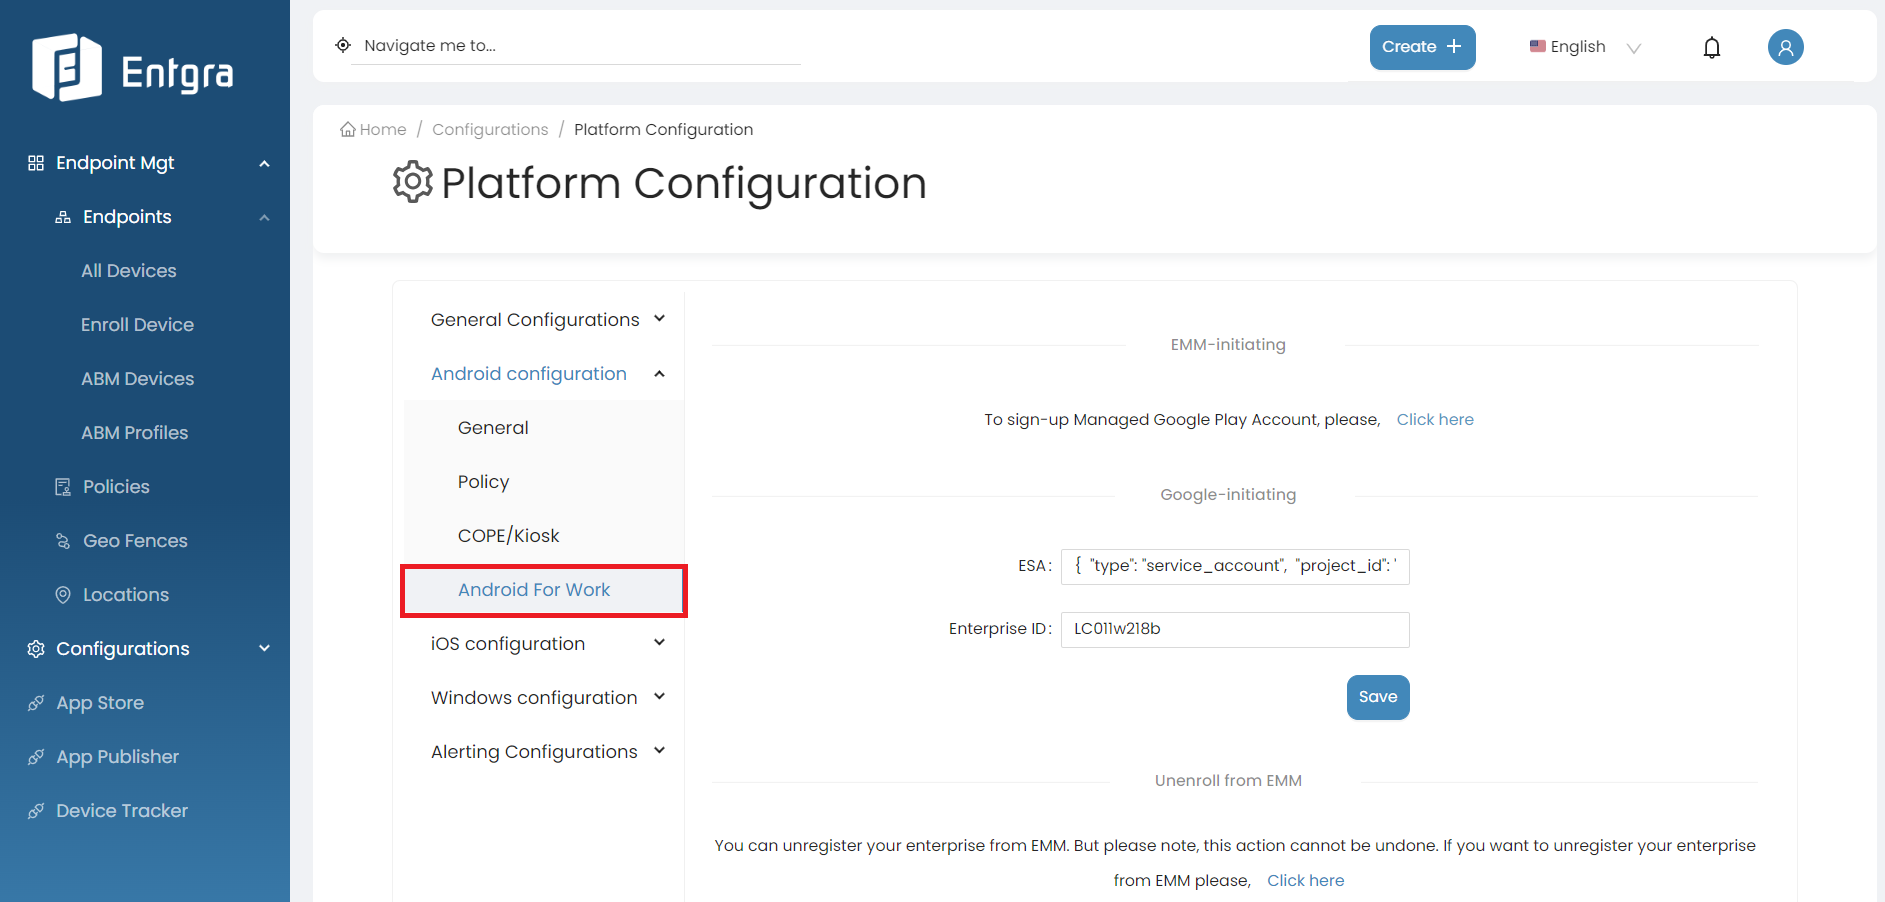This screenshot has width=1885, height=902.
Task: Click the Configurations gear icon in sidebar
Action: (x=36, y=649)
